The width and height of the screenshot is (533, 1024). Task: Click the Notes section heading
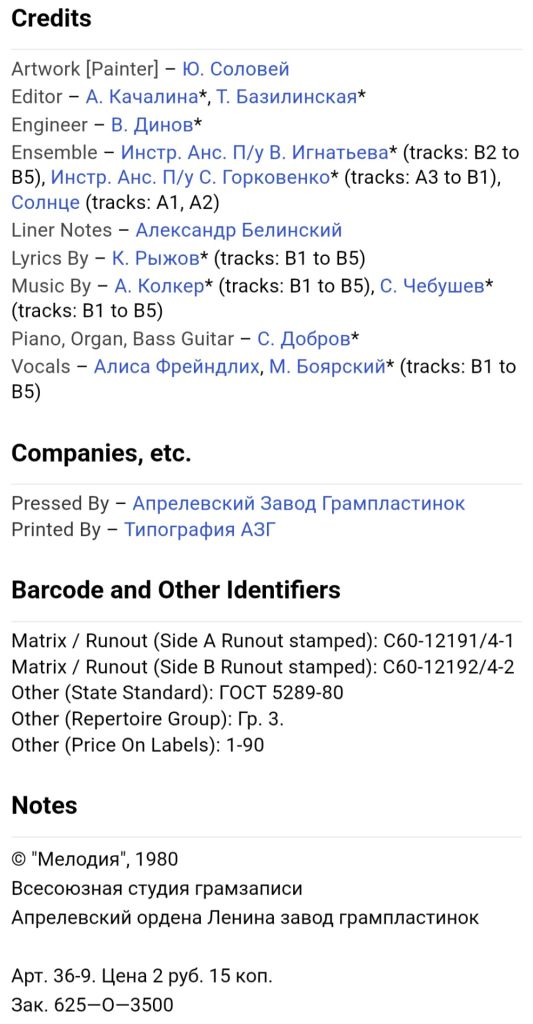pos(44,805)
